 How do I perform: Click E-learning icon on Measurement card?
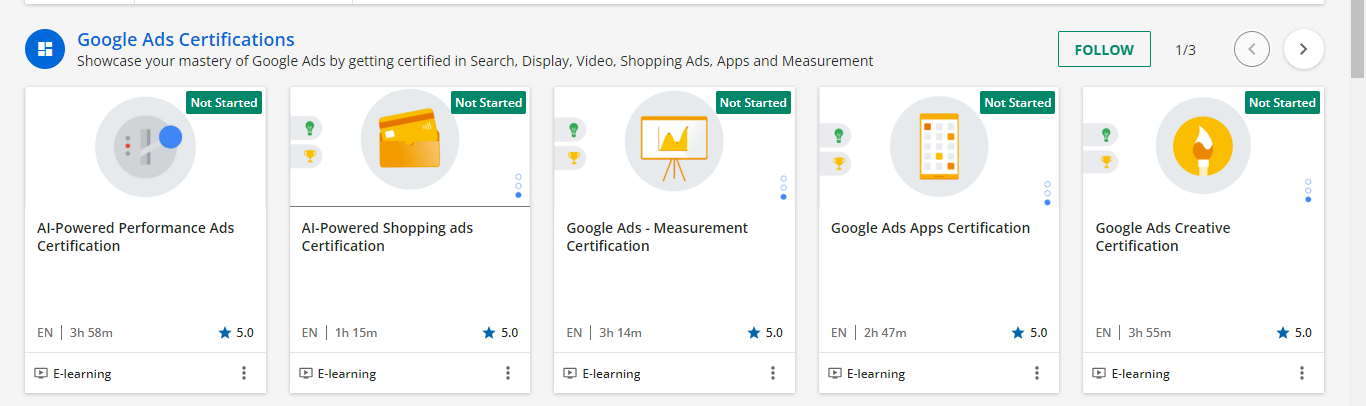pyautogui.click(x=570, y=373)
